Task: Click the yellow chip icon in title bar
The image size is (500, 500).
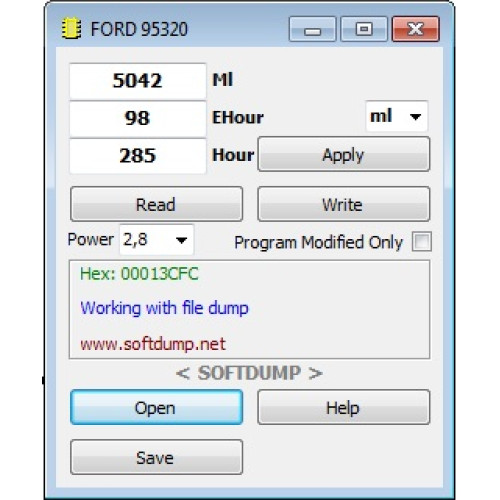Action: [71, 29]
